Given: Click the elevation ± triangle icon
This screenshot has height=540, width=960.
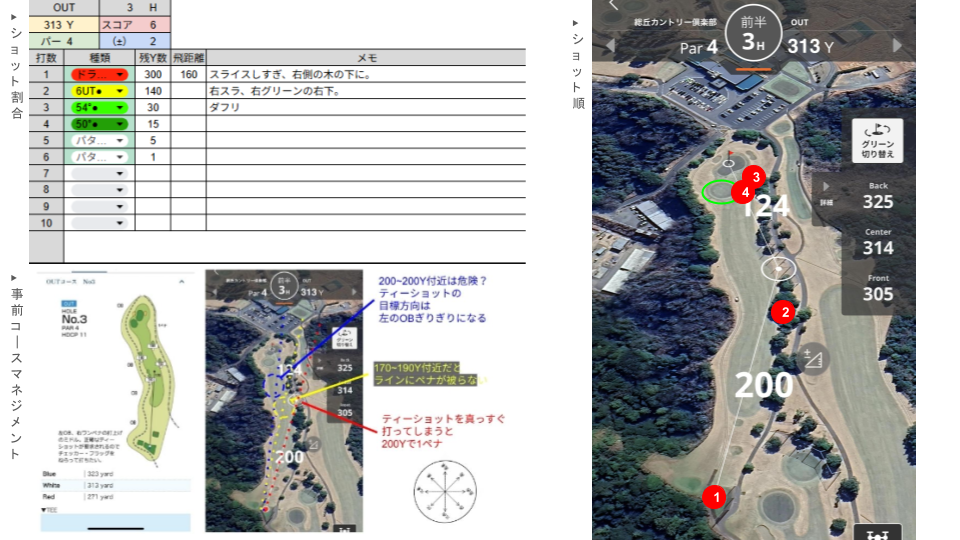Looking at the screenshot, I should (815, 357).
